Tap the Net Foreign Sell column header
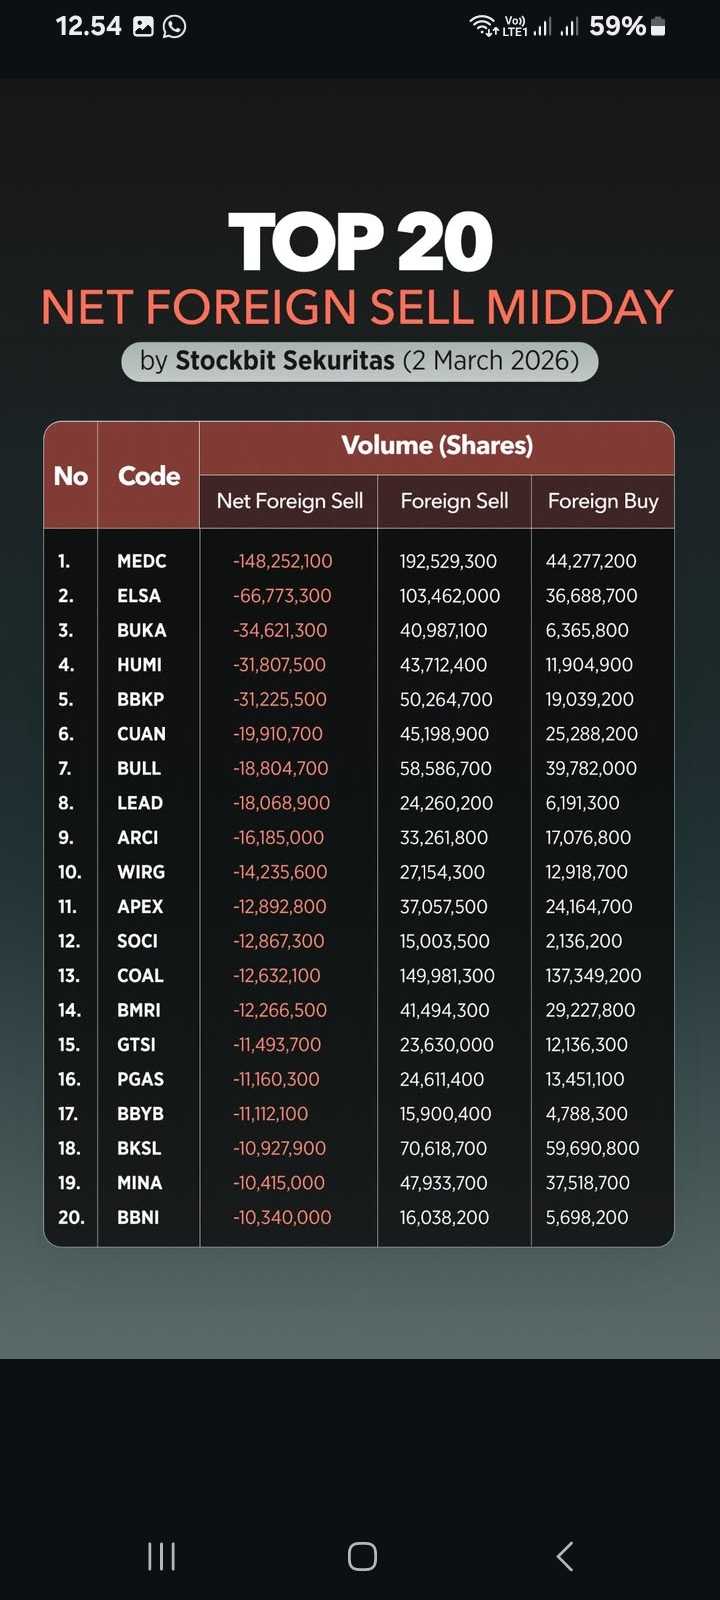 289,501
